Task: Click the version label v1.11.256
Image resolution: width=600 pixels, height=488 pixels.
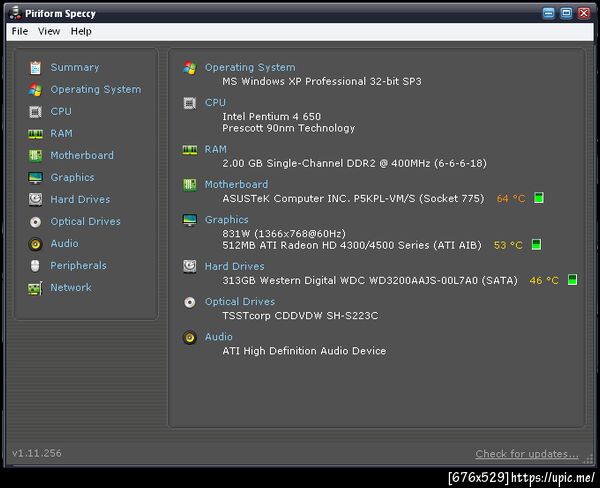Action: [x=37, y=453]
